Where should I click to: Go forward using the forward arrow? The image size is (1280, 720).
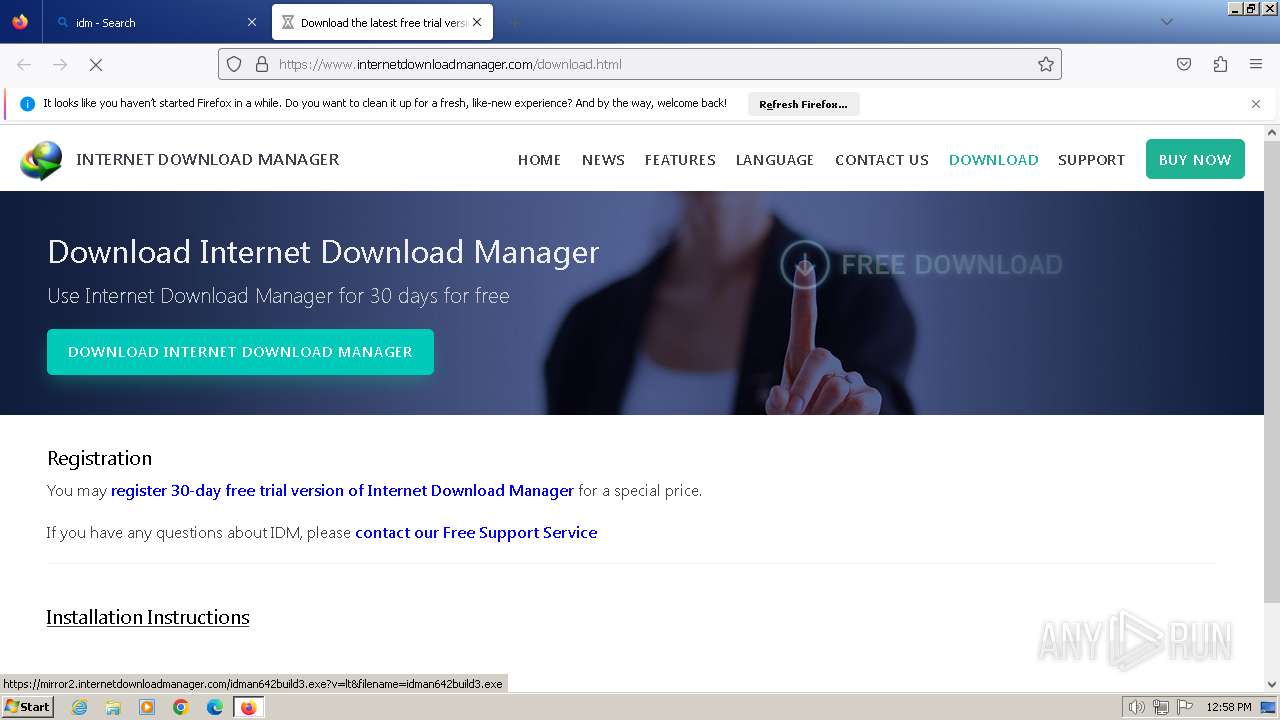[x=60, y=64]
